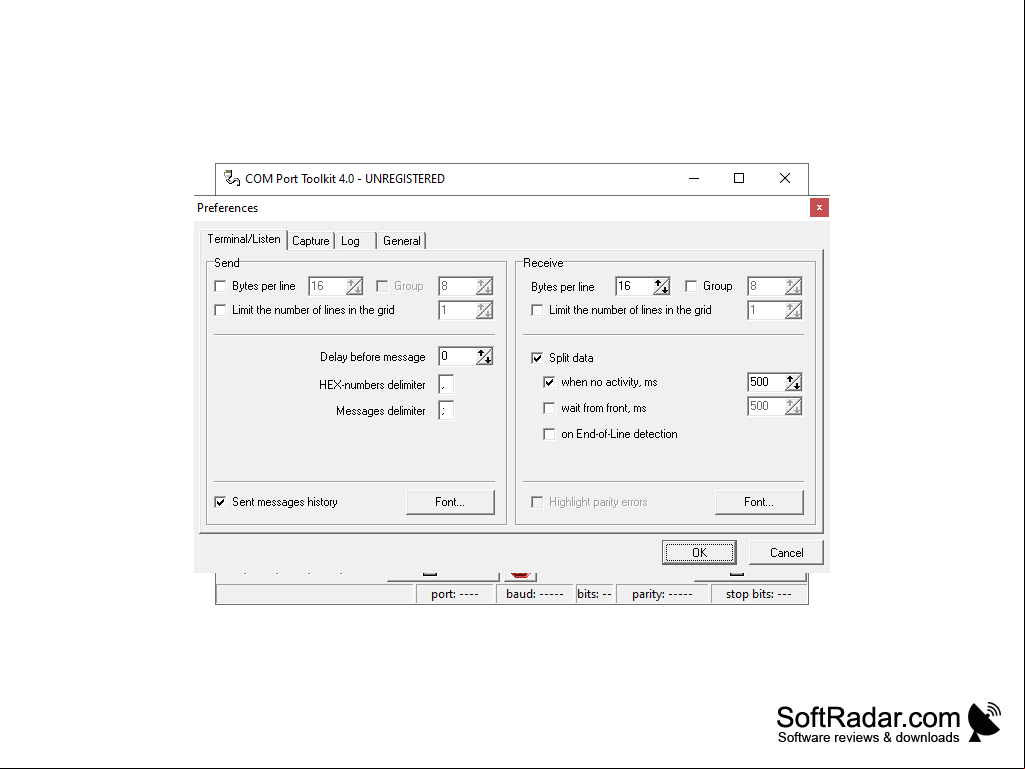Click the bits: -- status bar entry
This screenshot has height=769, width=1025.
click(x=594, y=594)
